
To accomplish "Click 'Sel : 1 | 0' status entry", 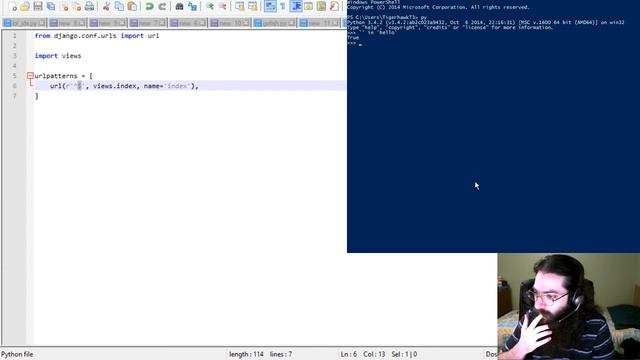I will coord(404,354).
